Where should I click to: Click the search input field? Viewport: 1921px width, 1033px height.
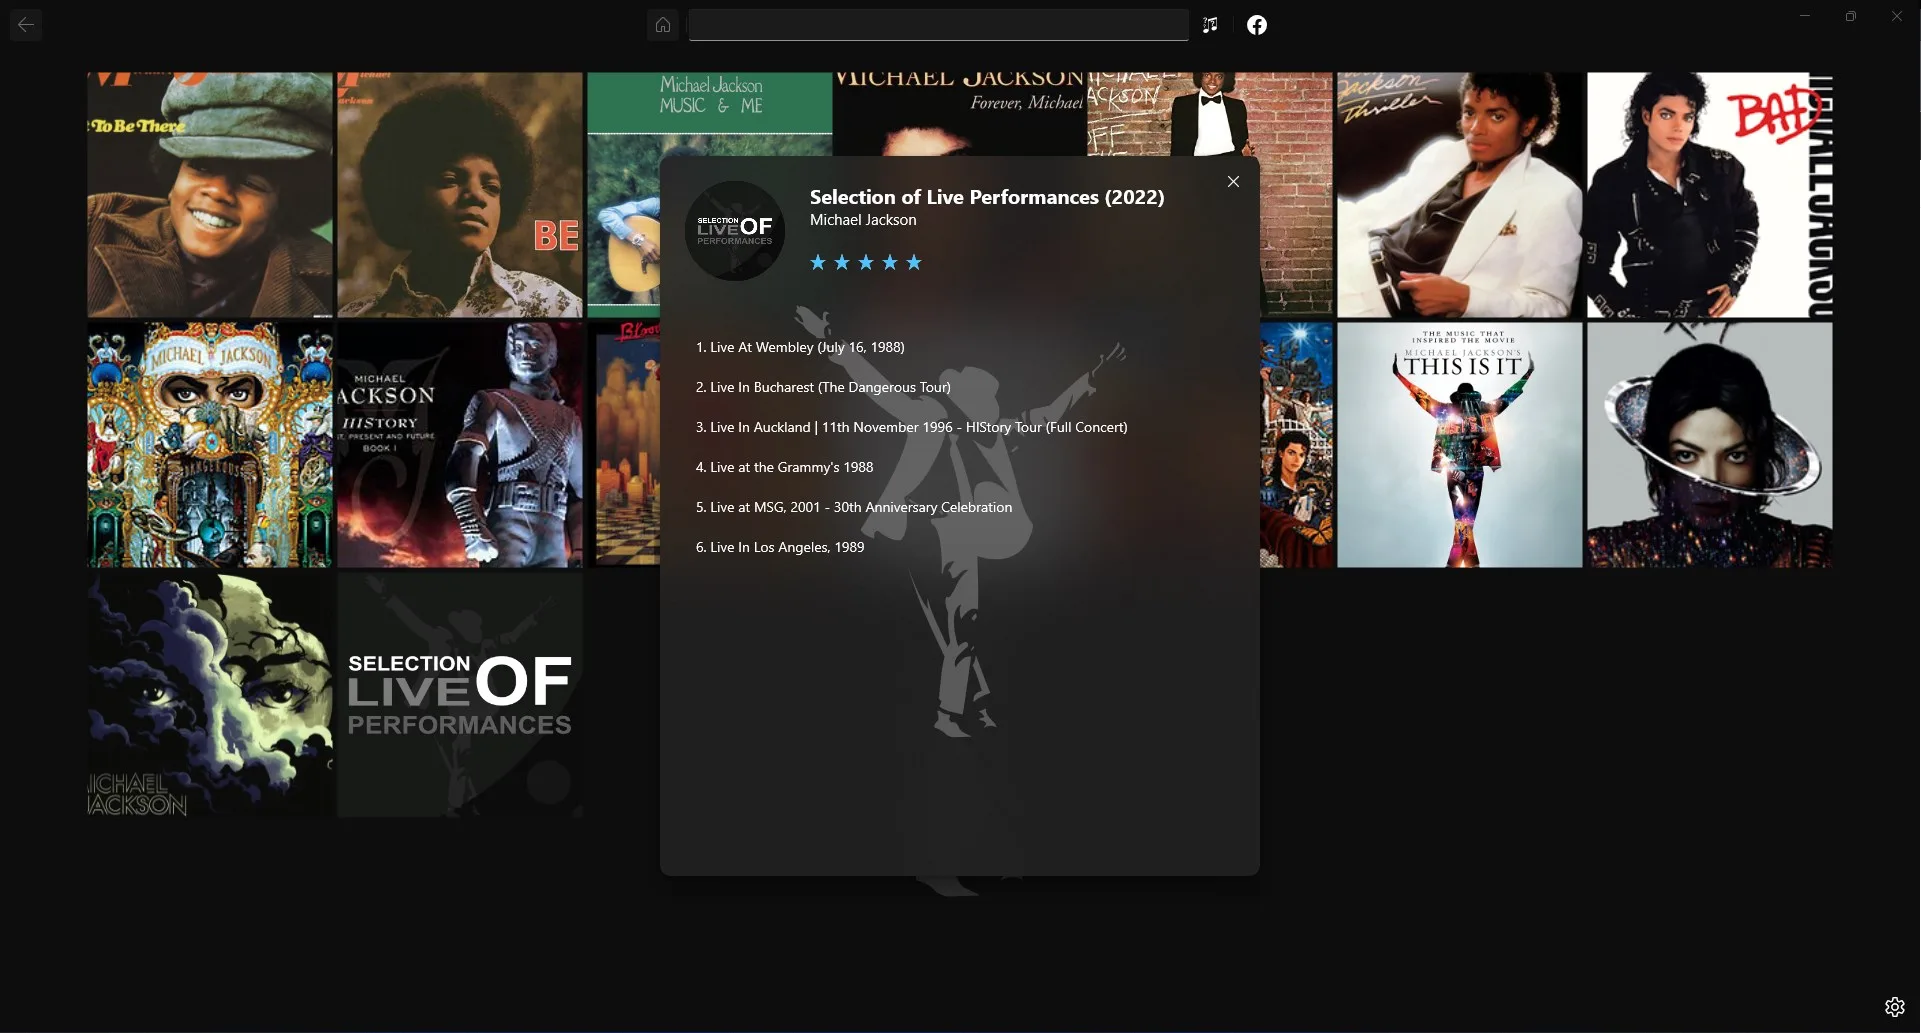point(939,25)
